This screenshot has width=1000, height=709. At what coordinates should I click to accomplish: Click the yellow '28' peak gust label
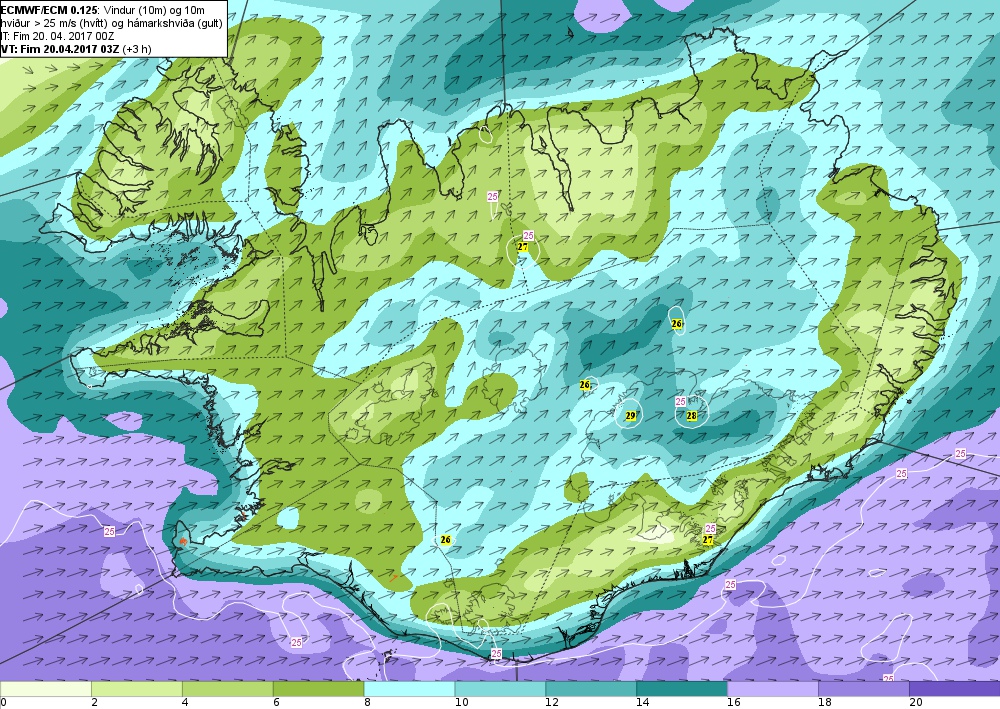point(691,416)
